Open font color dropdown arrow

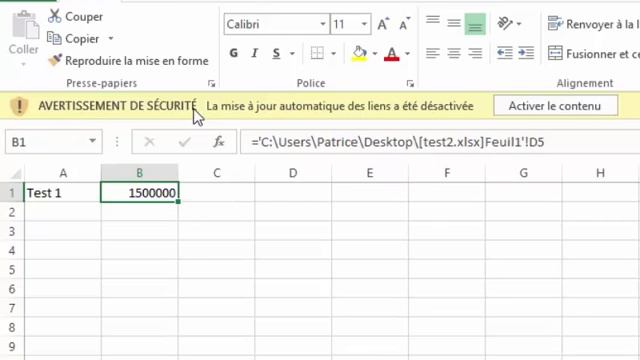click(407, 53)
